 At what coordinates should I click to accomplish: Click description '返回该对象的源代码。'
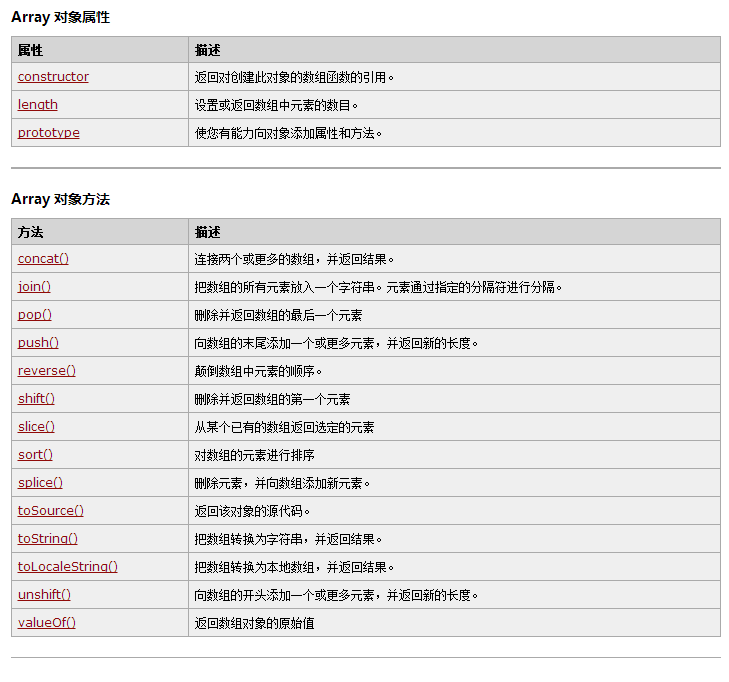coord(252,511)
